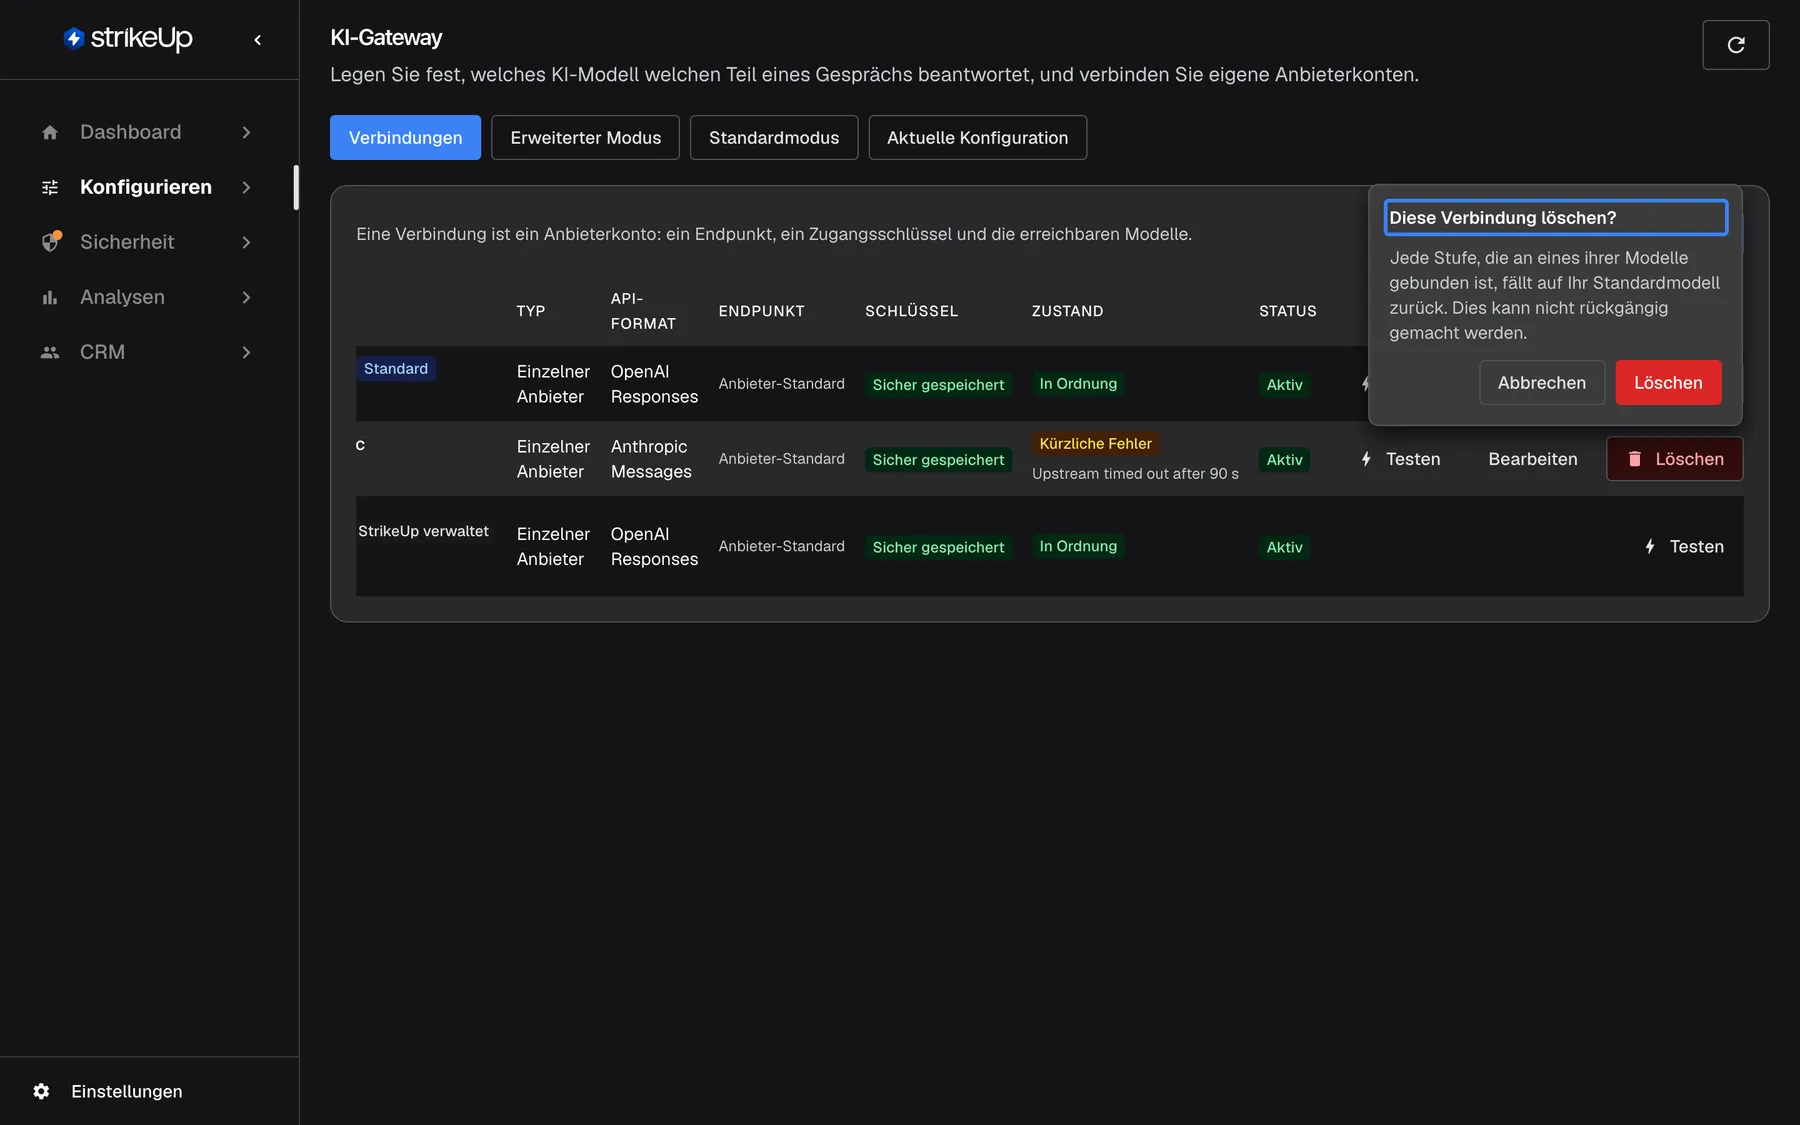Refresh the KI-Gateway page
Viewport: 1800px width, 1125px height.
click(x=1736, y=45)
